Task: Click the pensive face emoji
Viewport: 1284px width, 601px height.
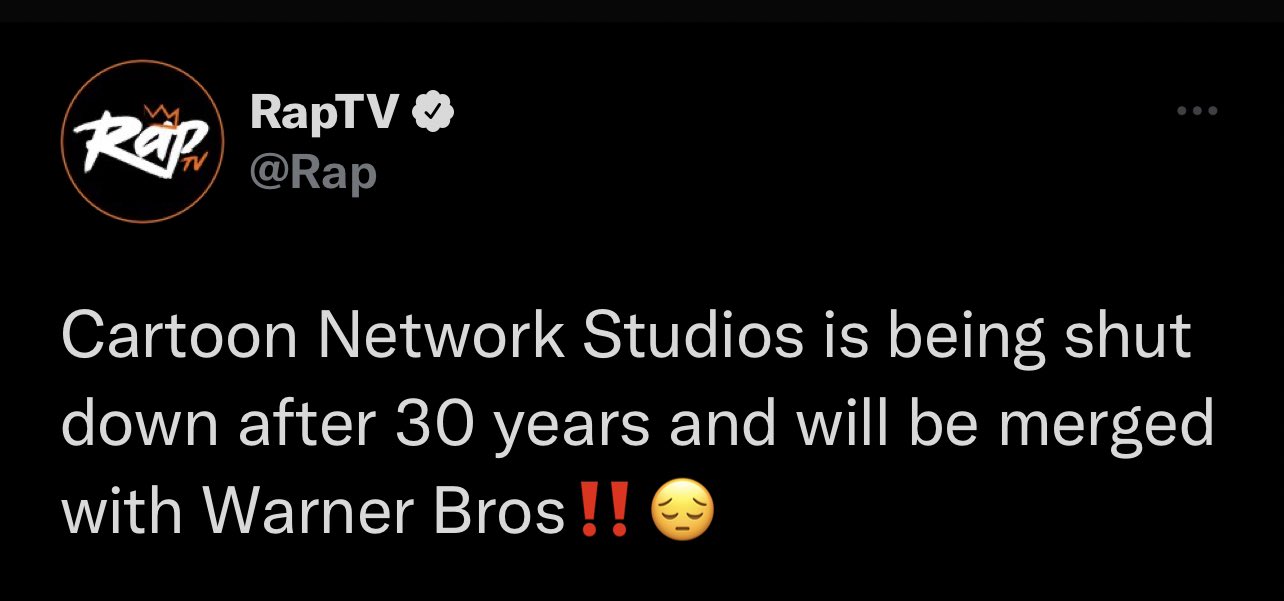Action: (683, 512)
